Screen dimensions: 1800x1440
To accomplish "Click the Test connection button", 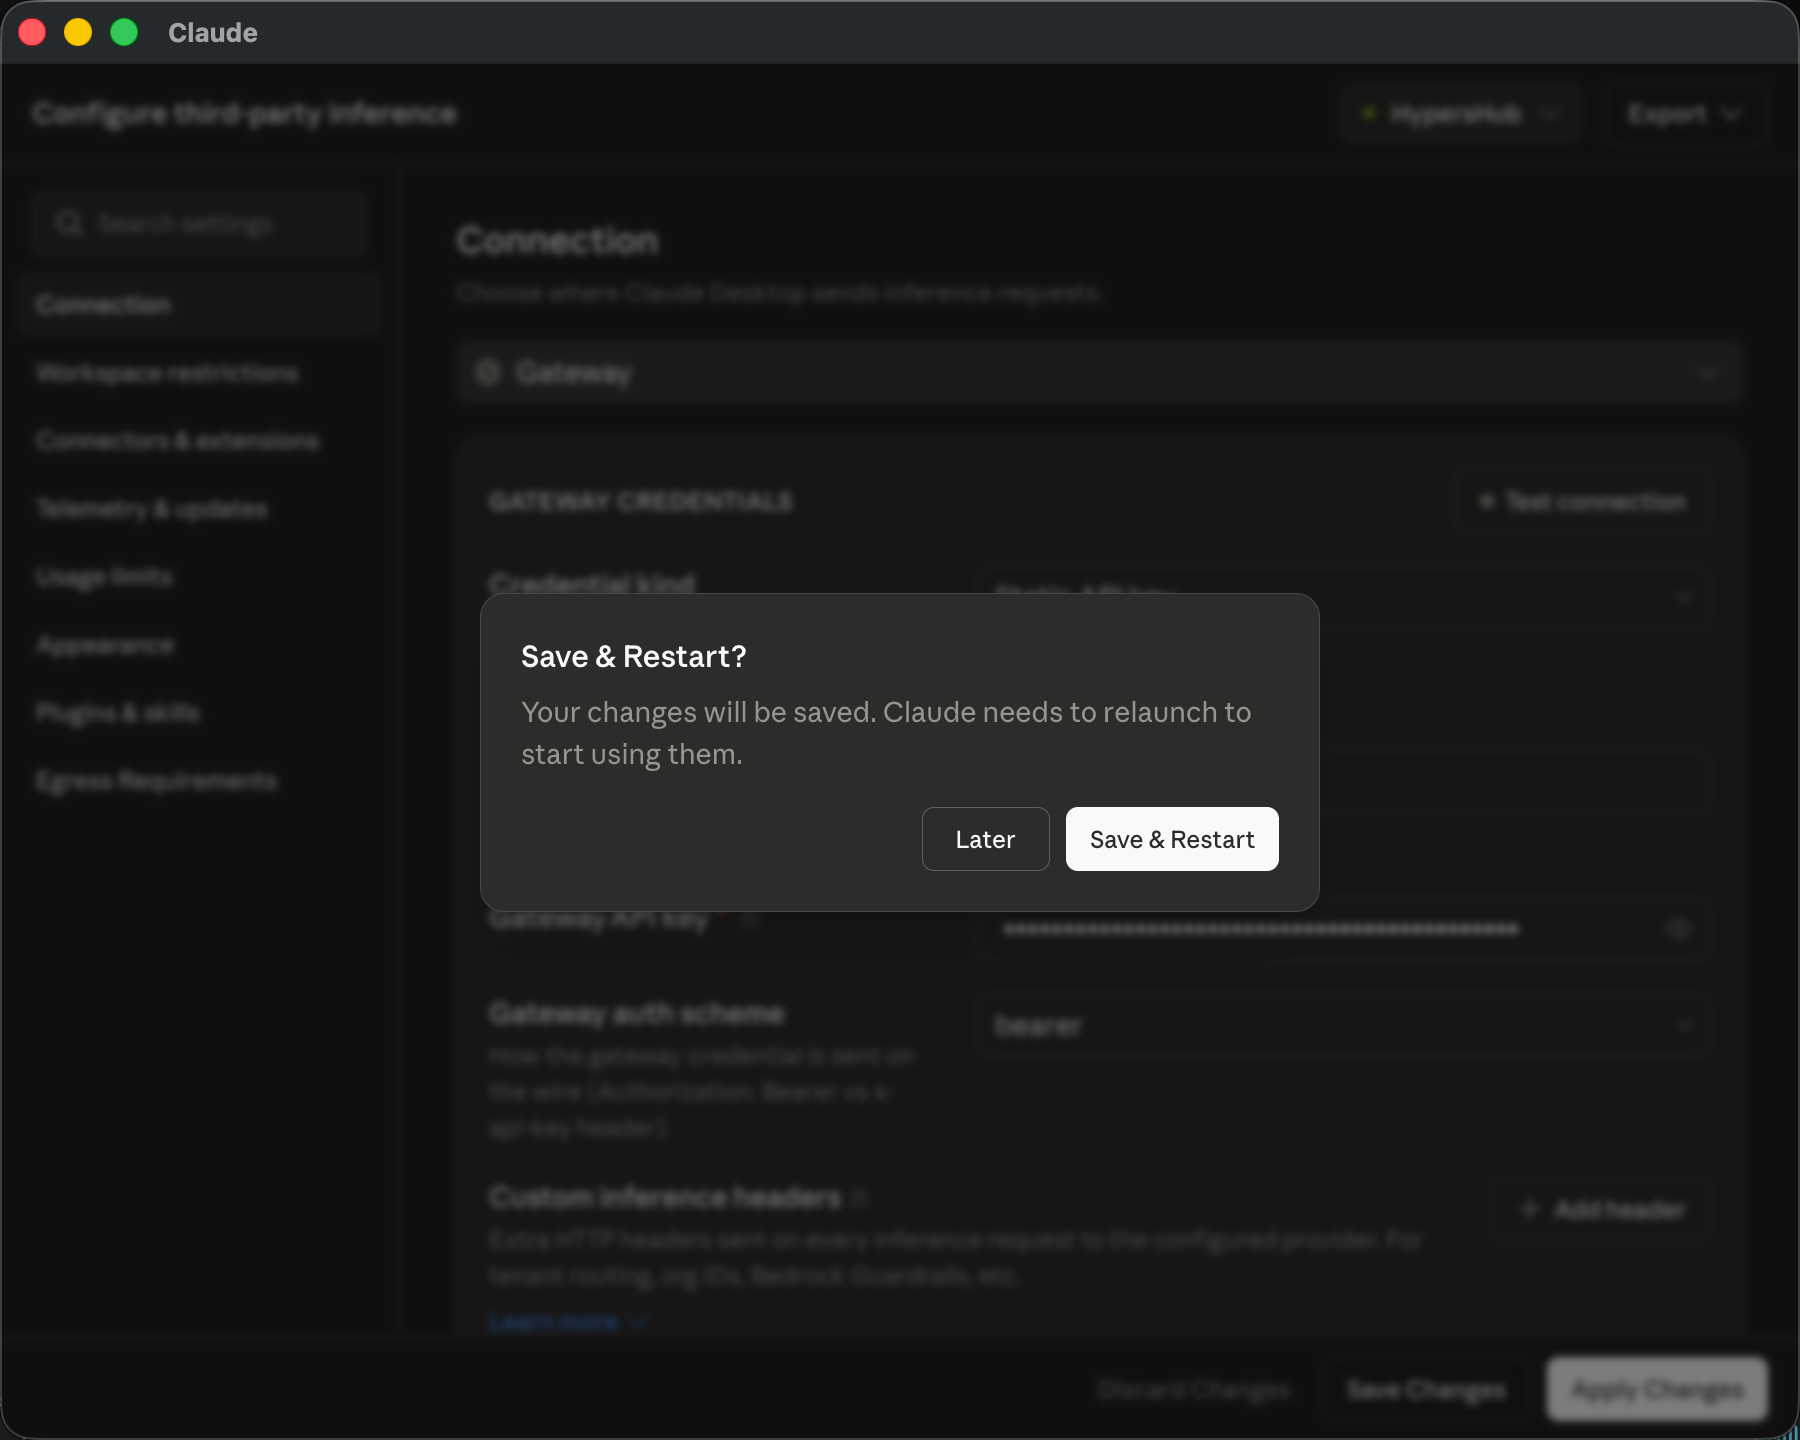I will (1584, 501).
